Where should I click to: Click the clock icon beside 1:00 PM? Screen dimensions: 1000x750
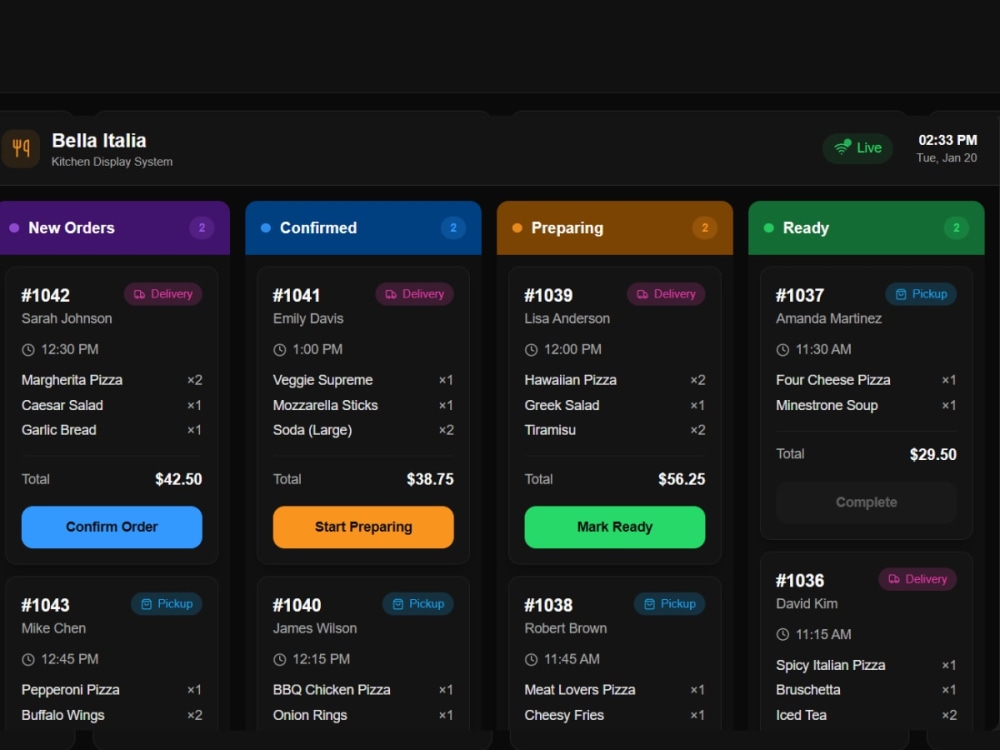click(x=279, y=349)
